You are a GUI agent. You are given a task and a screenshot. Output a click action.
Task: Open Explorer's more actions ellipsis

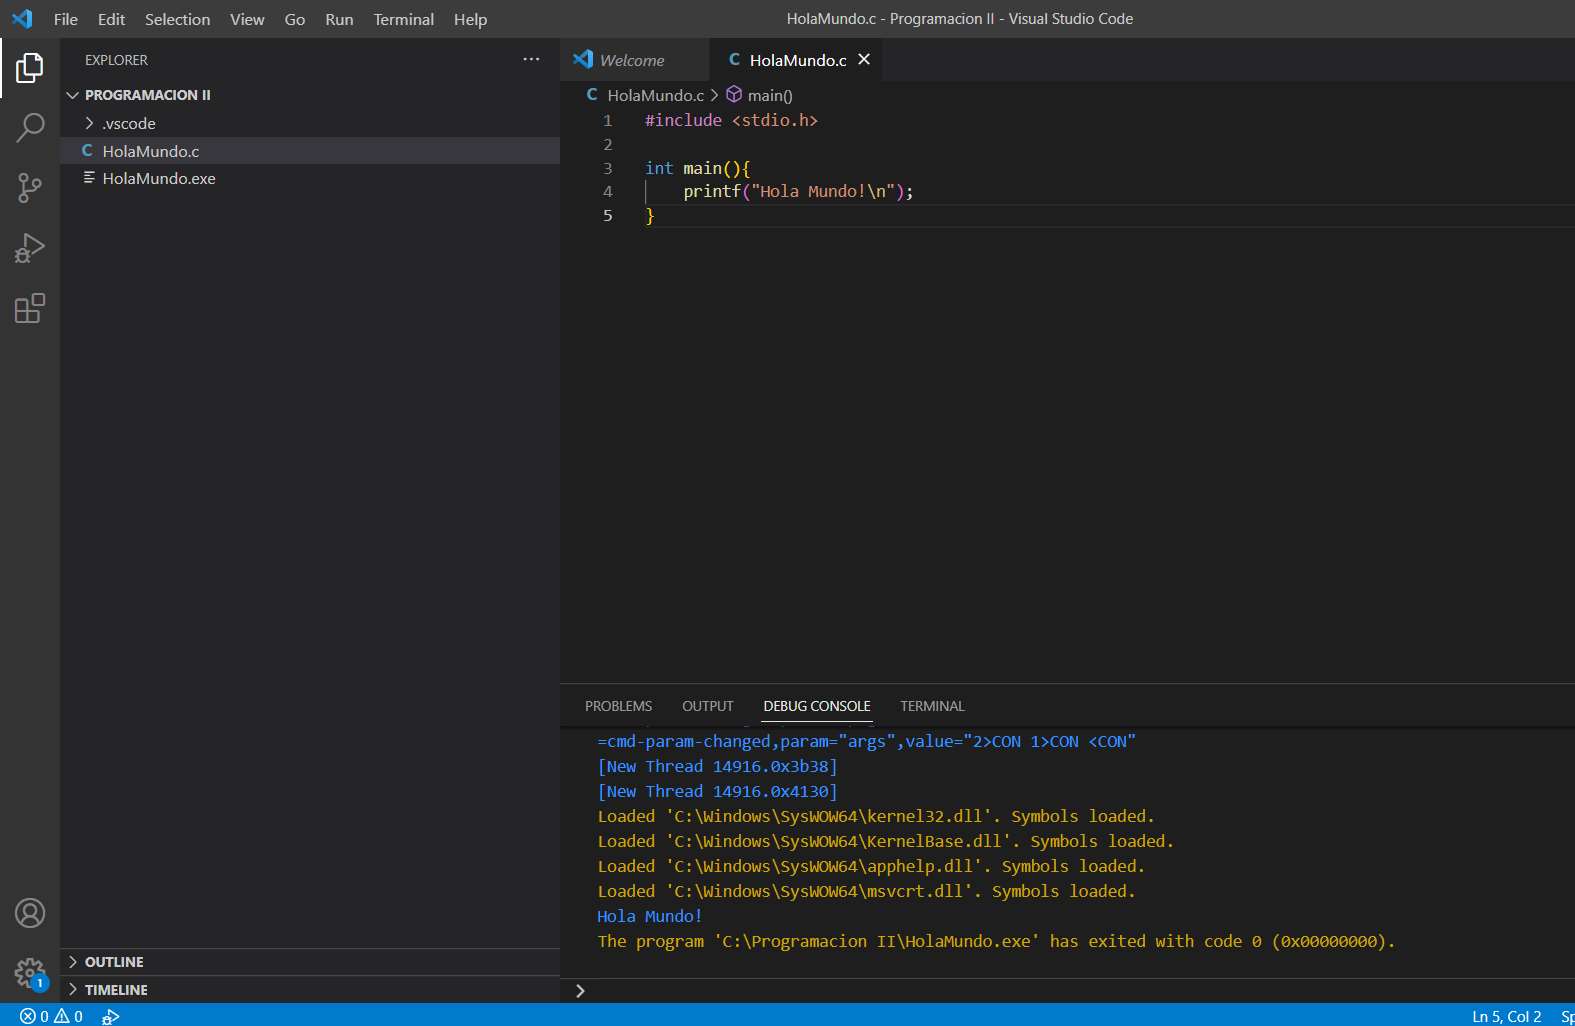531,60
